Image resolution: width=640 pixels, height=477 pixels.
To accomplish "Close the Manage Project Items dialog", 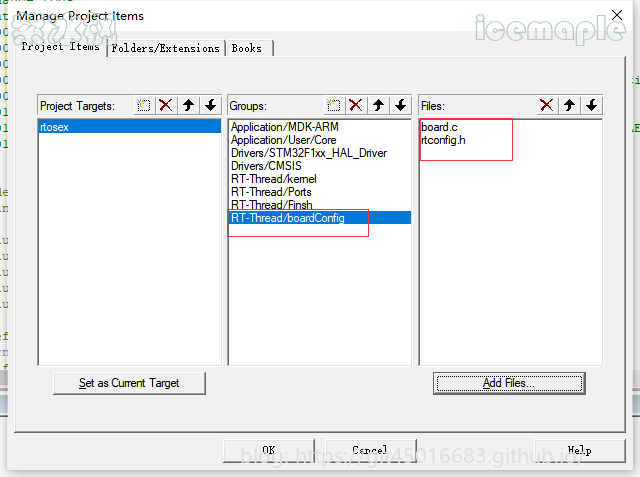I will click(617, 16).
